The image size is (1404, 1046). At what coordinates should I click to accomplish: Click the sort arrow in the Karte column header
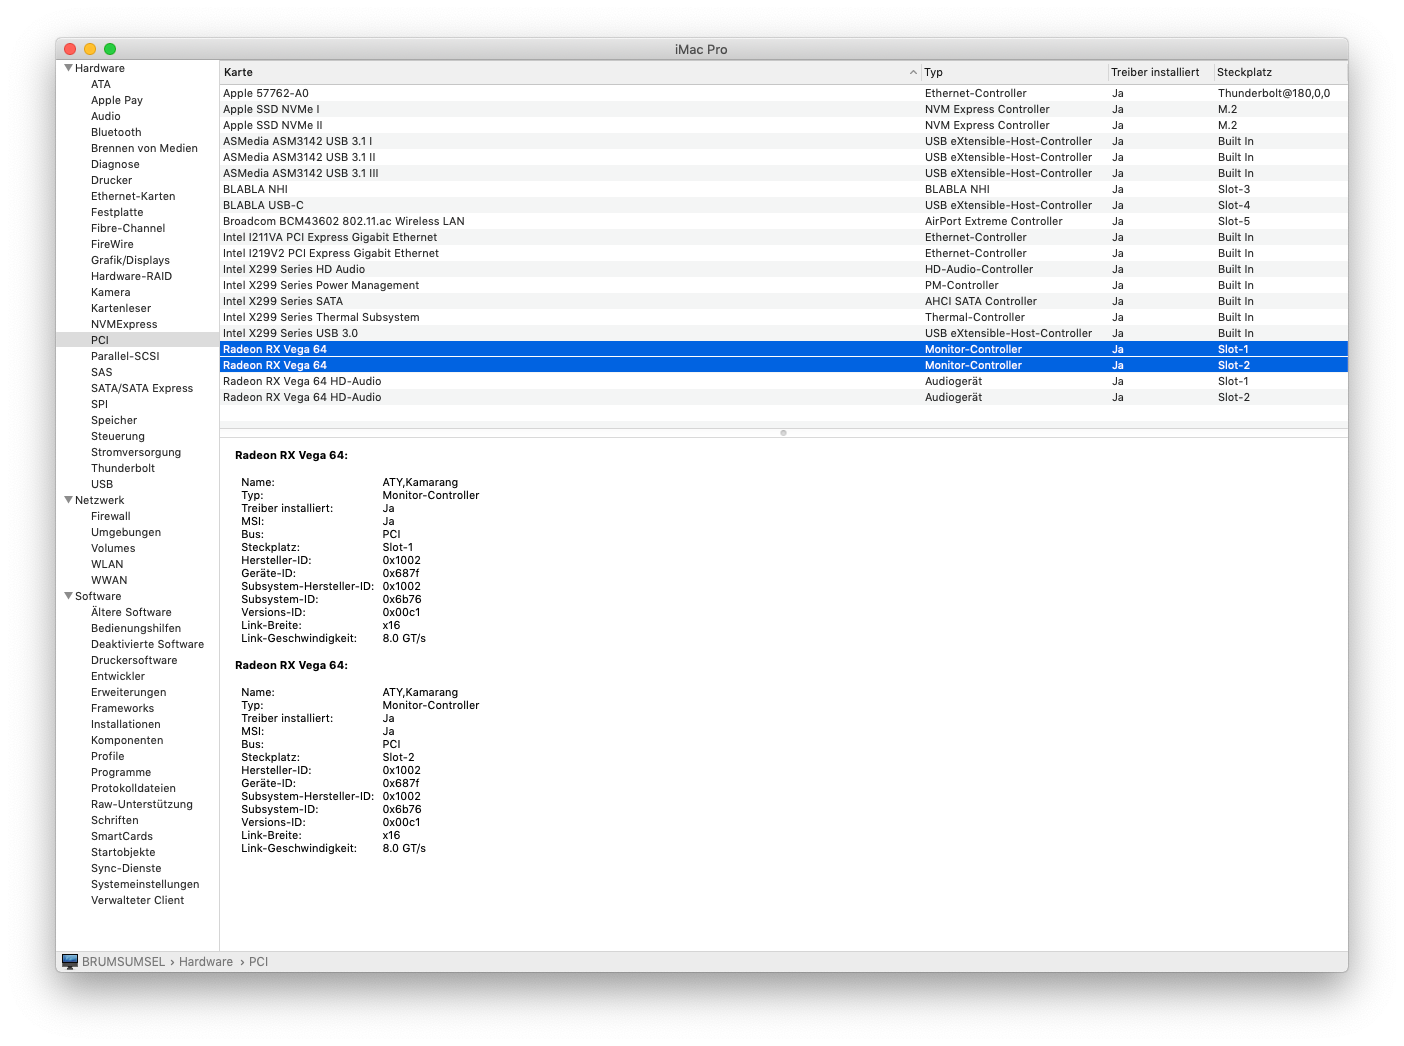[913, 72]
